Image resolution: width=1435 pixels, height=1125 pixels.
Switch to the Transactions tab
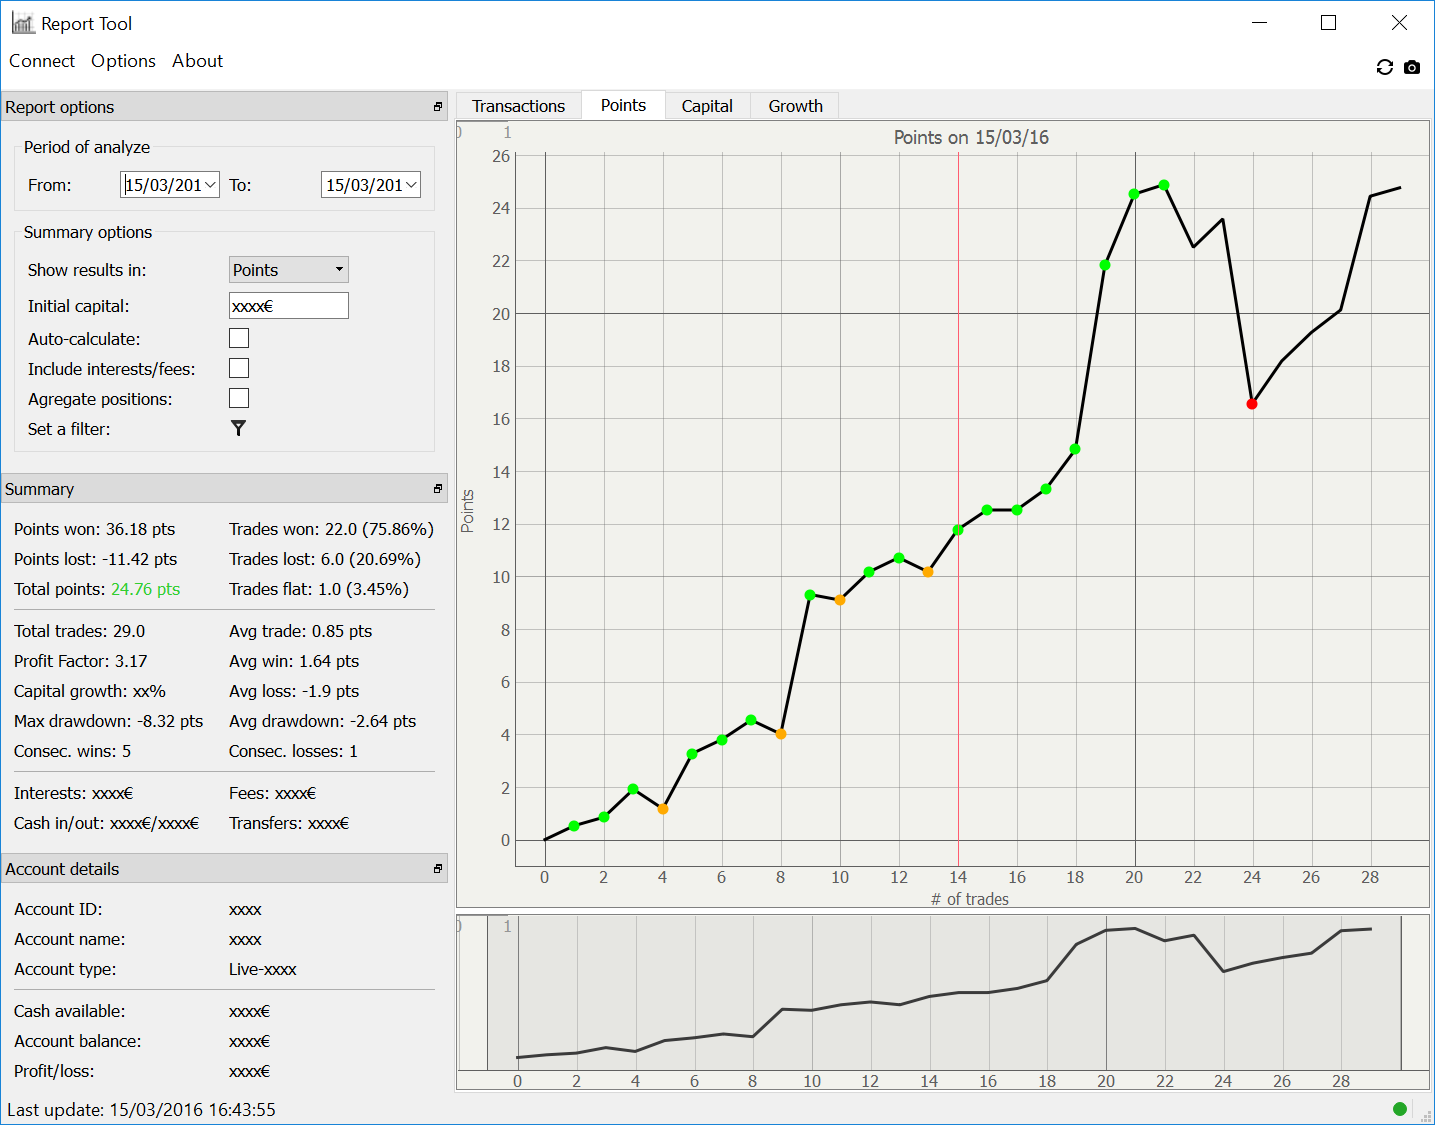point(518,106)
